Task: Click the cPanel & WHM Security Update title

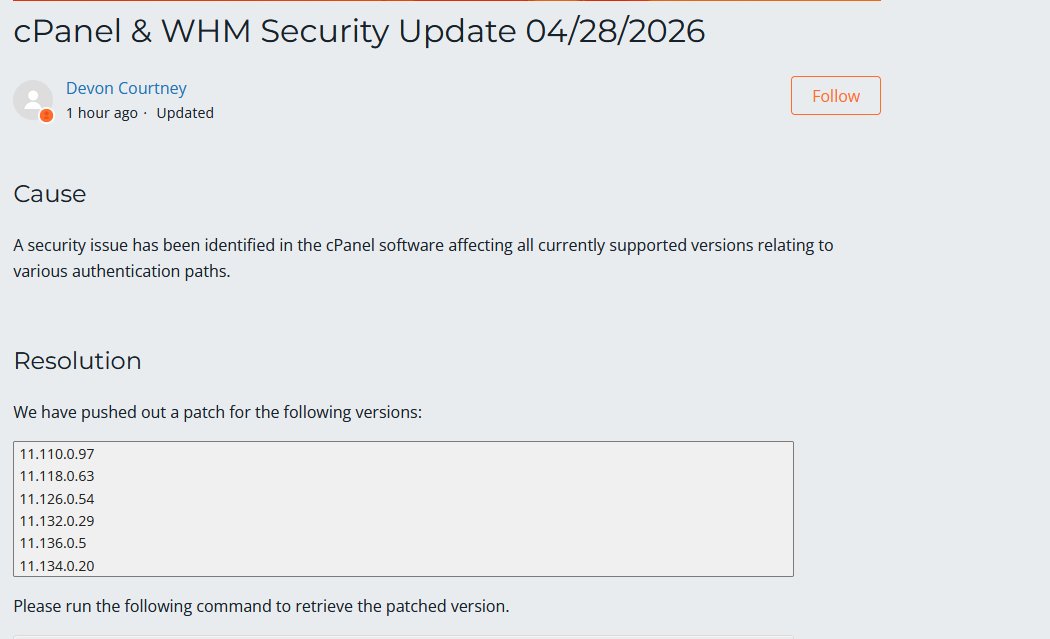Action: tap(359, 31)
